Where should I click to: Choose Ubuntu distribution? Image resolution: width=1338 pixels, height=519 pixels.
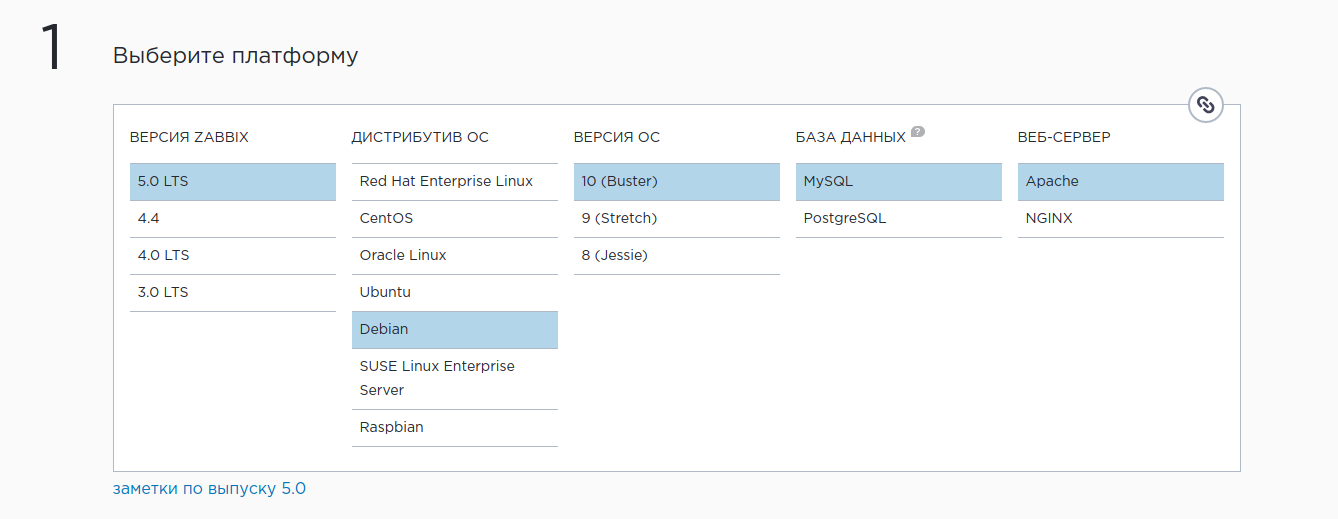coord(455,293)
